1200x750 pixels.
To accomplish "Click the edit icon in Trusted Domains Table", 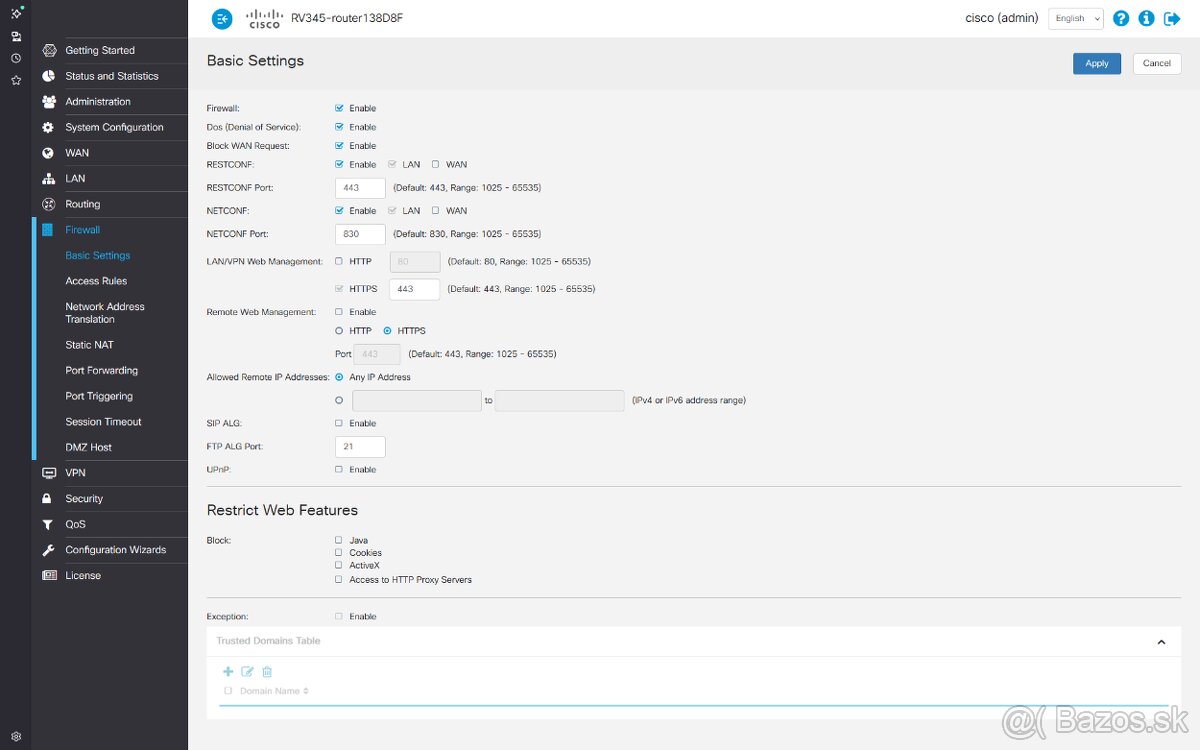I will [x=247, y=671].
